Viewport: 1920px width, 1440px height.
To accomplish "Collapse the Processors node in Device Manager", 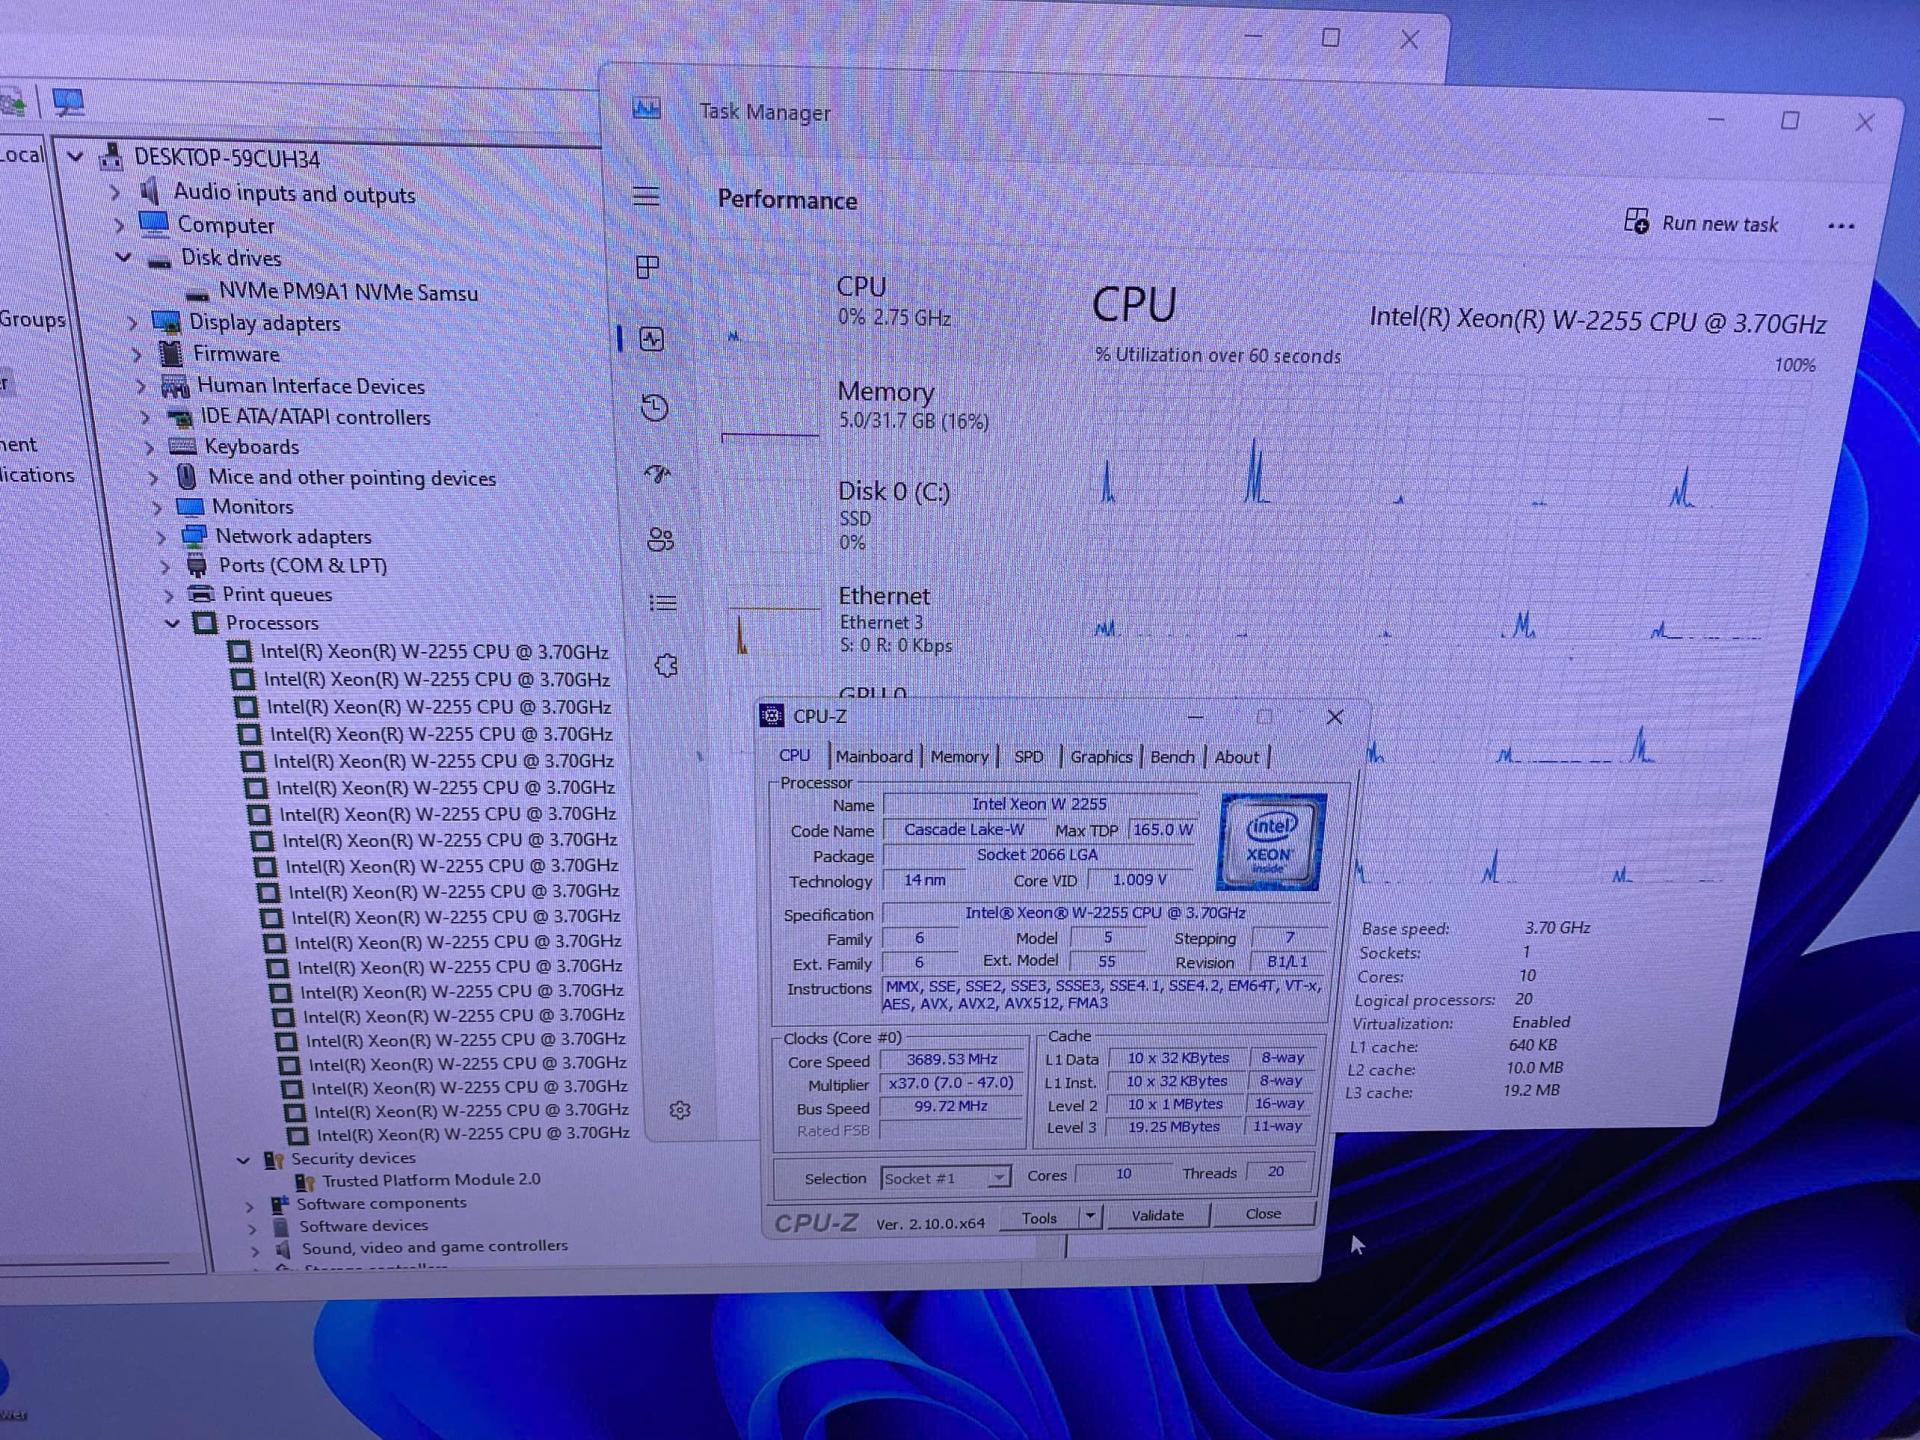I will pyautogui.click(x=172, y=622).
